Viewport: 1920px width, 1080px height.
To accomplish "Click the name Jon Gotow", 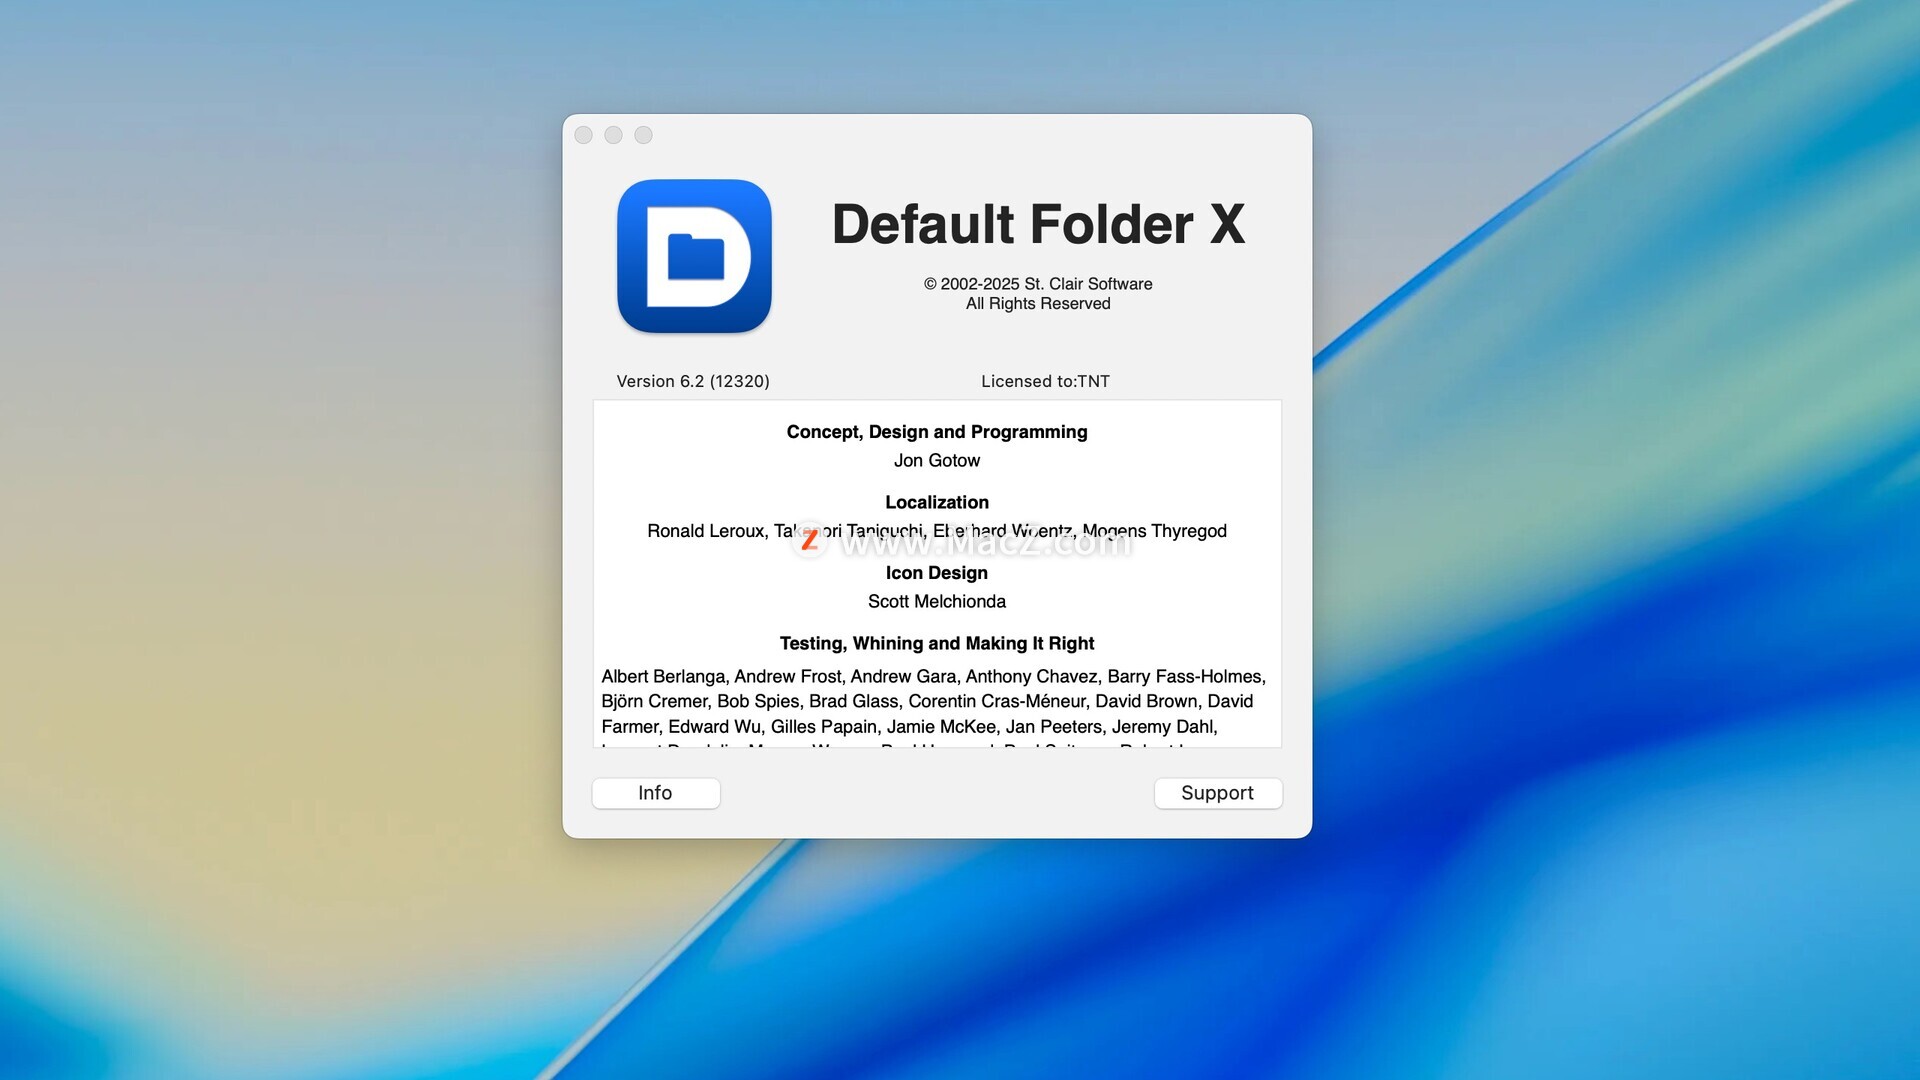I will point(937,461).
